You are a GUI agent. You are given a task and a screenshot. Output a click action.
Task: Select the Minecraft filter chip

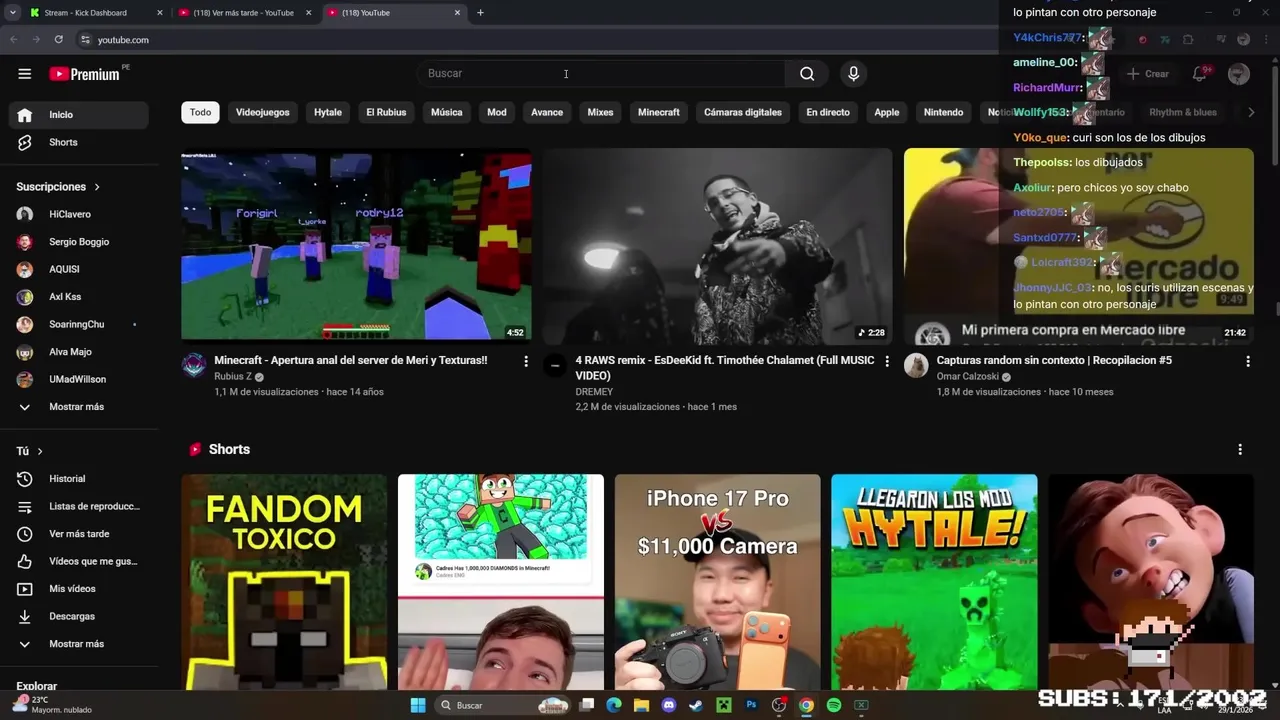[x=659, y=112]
